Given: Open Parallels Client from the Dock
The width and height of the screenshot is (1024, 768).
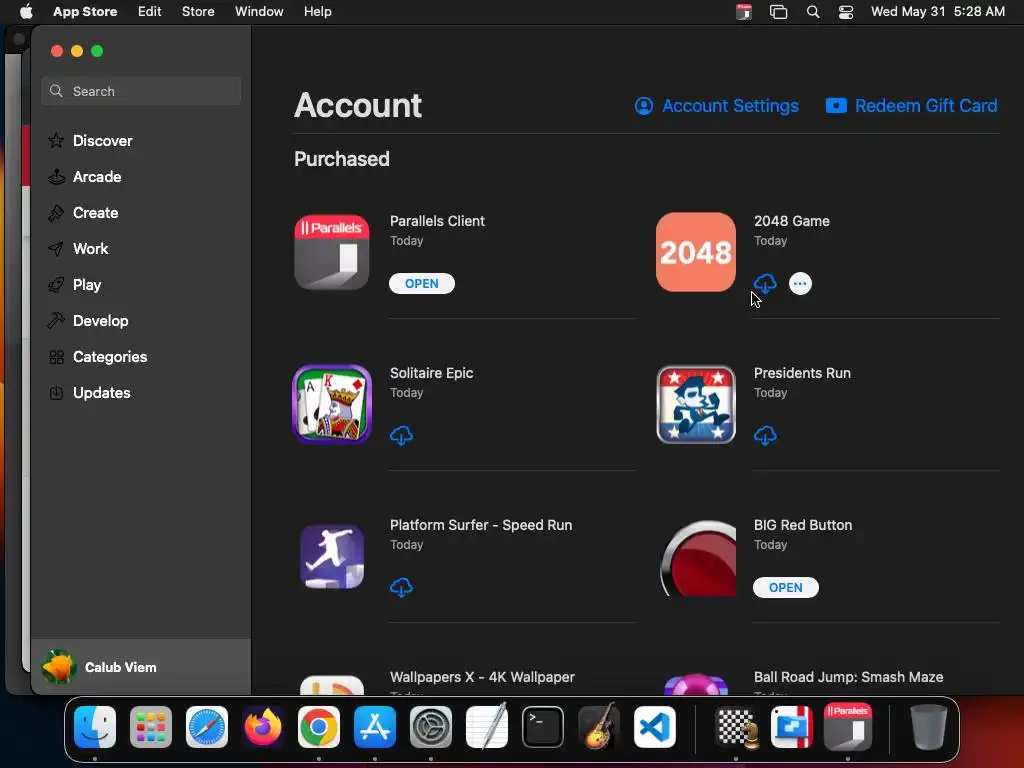Looking at the screenshot, I should point(848,726).
